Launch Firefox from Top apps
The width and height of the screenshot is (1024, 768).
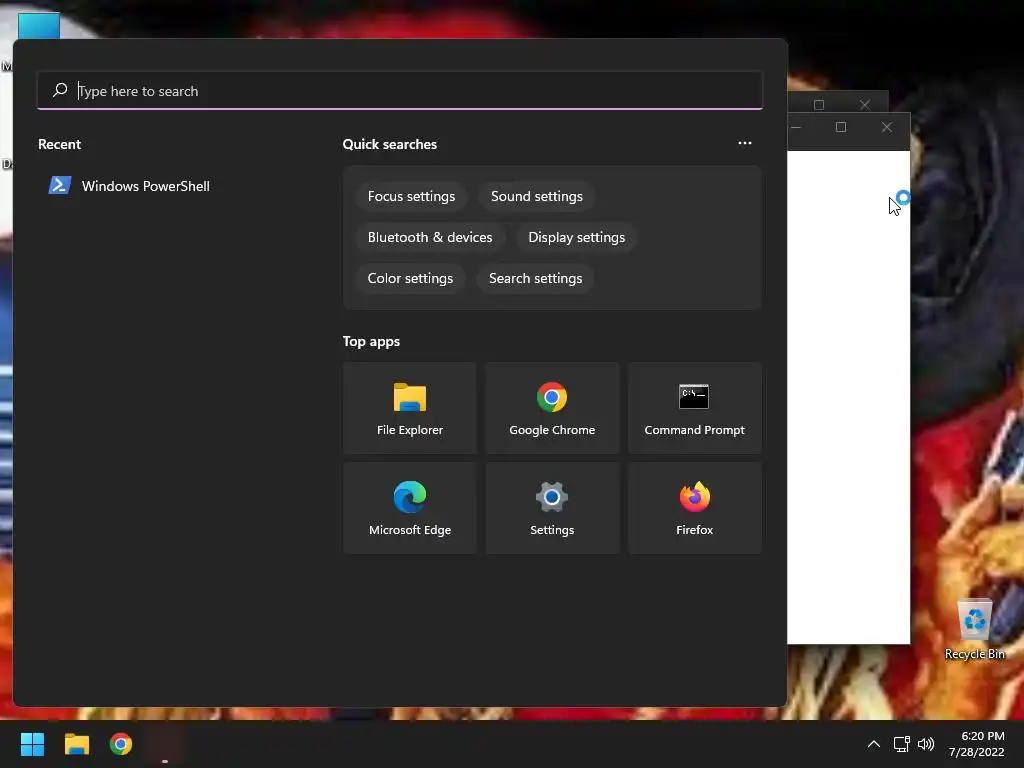click(x=694, y=508)
